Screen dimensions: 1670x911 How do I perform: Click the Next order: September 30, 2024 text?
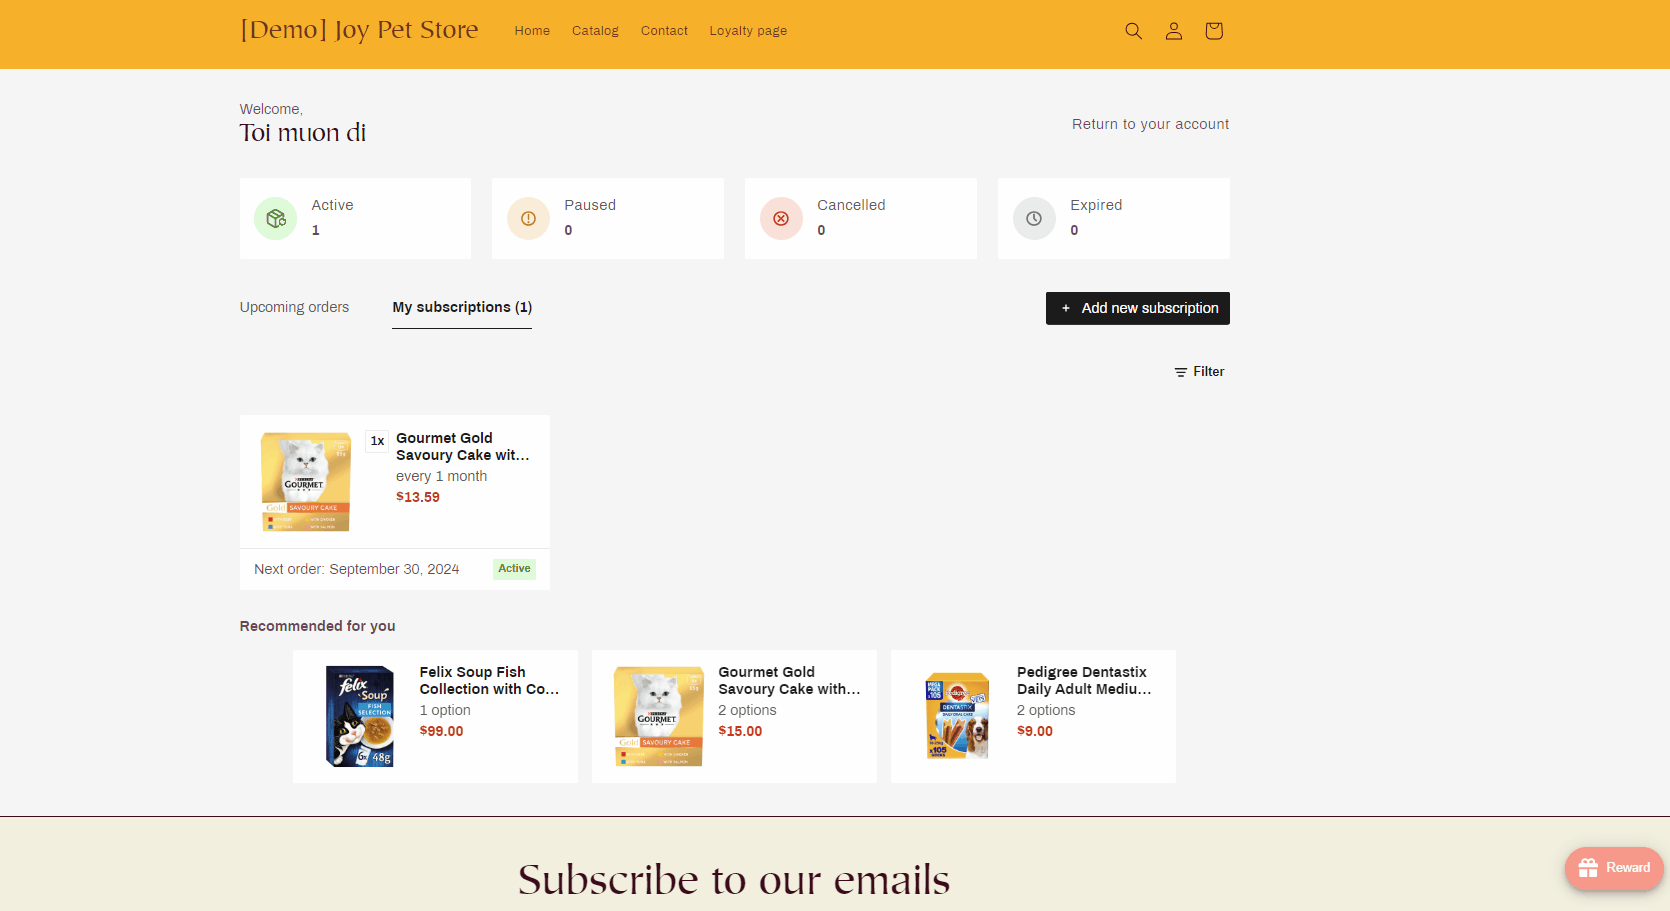[357, 569]
